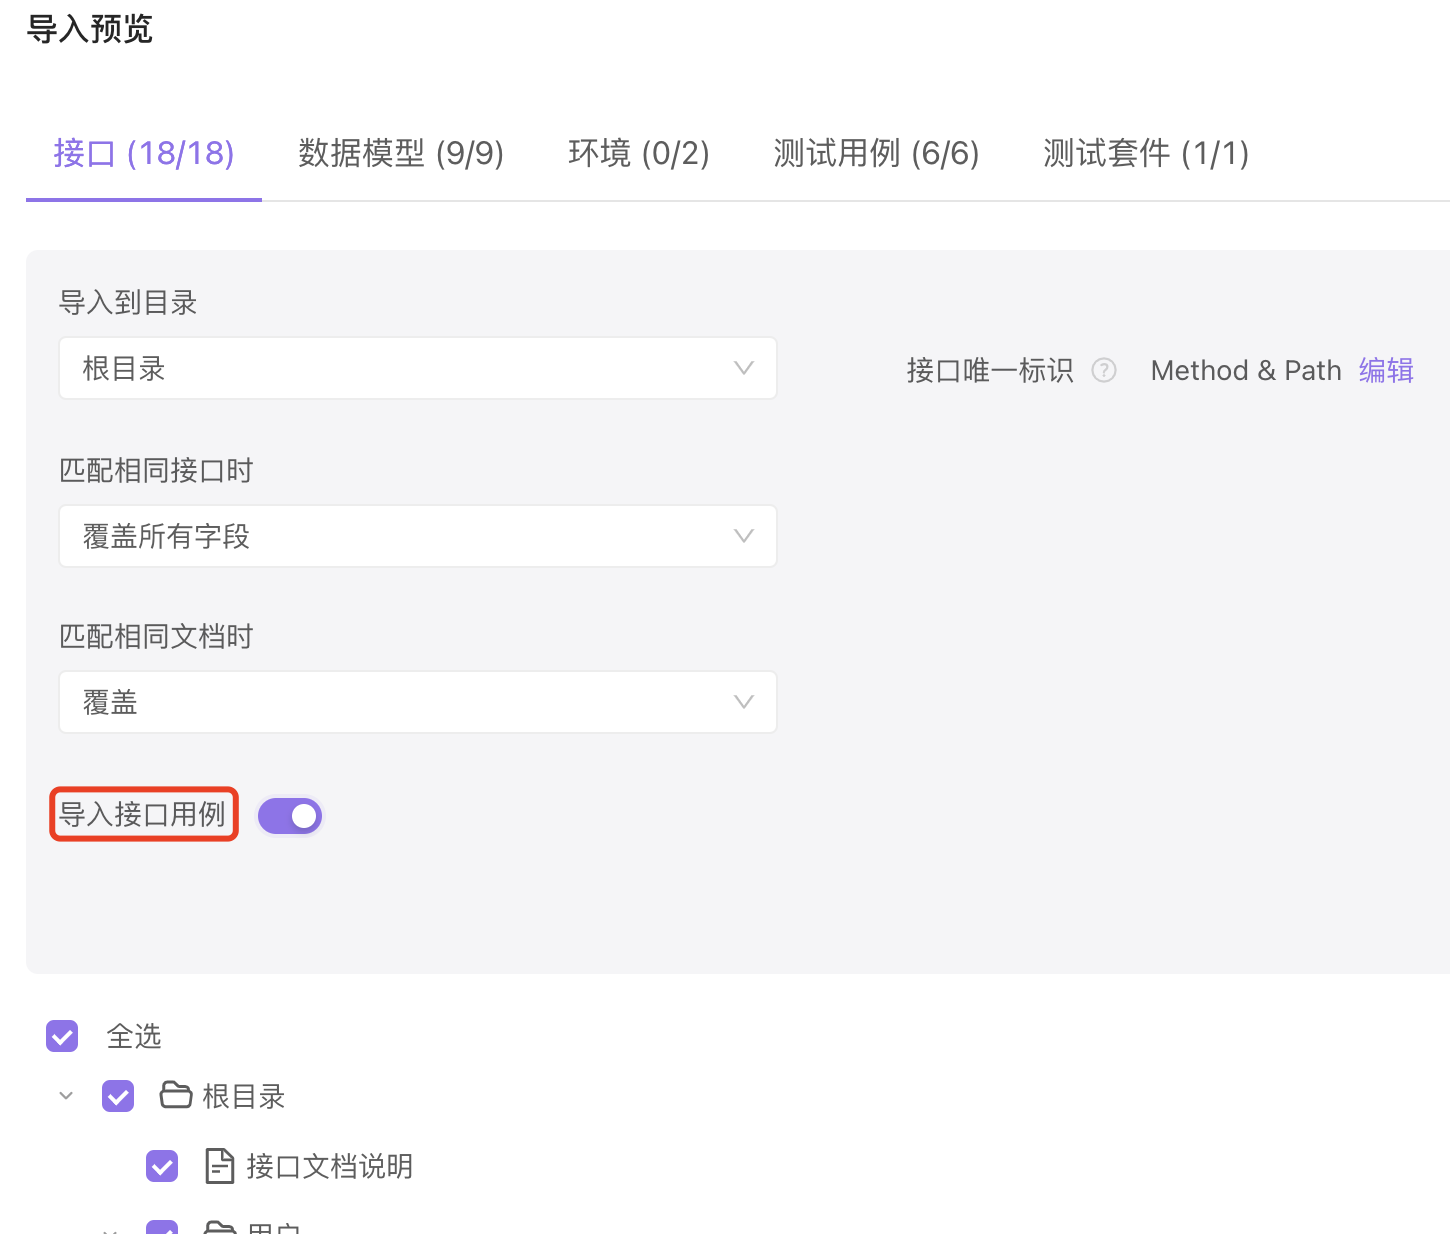Screen dimensions: 1450x1236
Task: Click the folder icon next to 根目录
Action: (x=176, y=1095)
